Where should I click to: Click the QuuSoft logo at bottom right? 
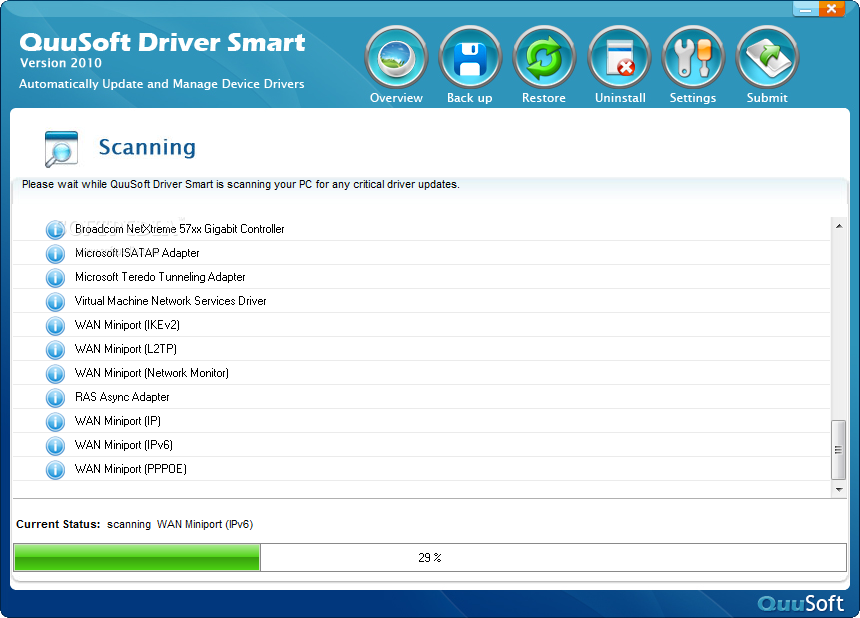click(801, 604)
